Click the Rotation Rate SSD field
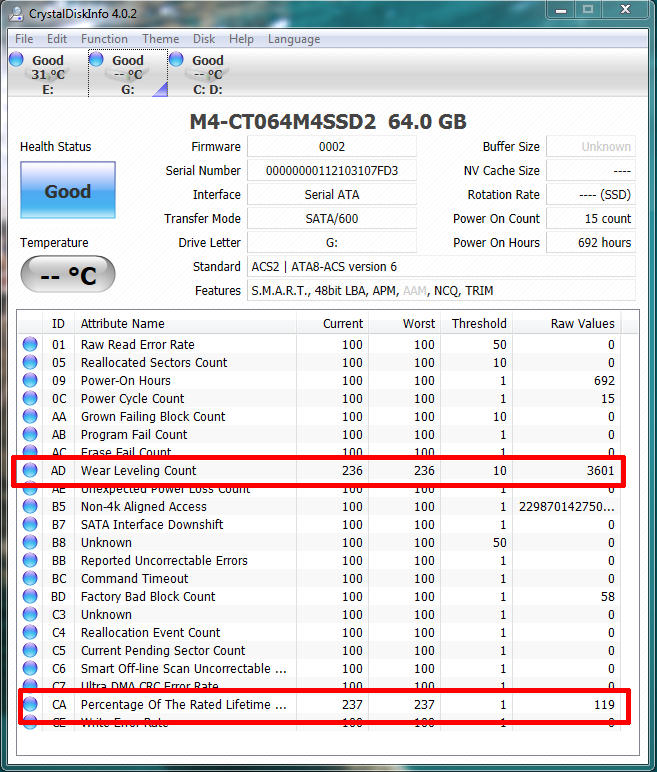The width and height of the screenshot is (657, 772). pyautogui.click(x=591, y=194)
